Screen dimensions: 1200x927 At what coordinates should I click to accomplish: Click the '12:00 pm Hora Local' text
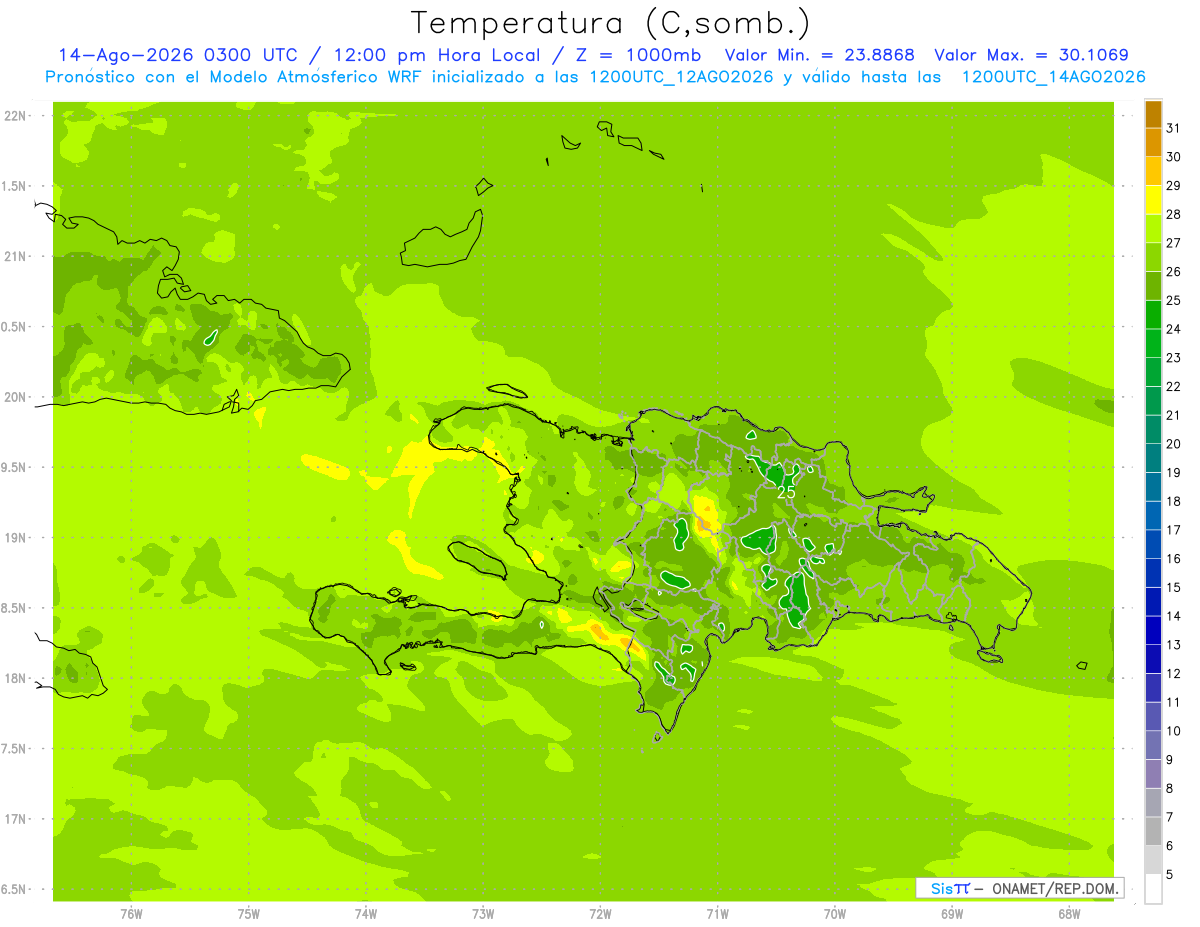pyautogui.click(x=436, y=55)
